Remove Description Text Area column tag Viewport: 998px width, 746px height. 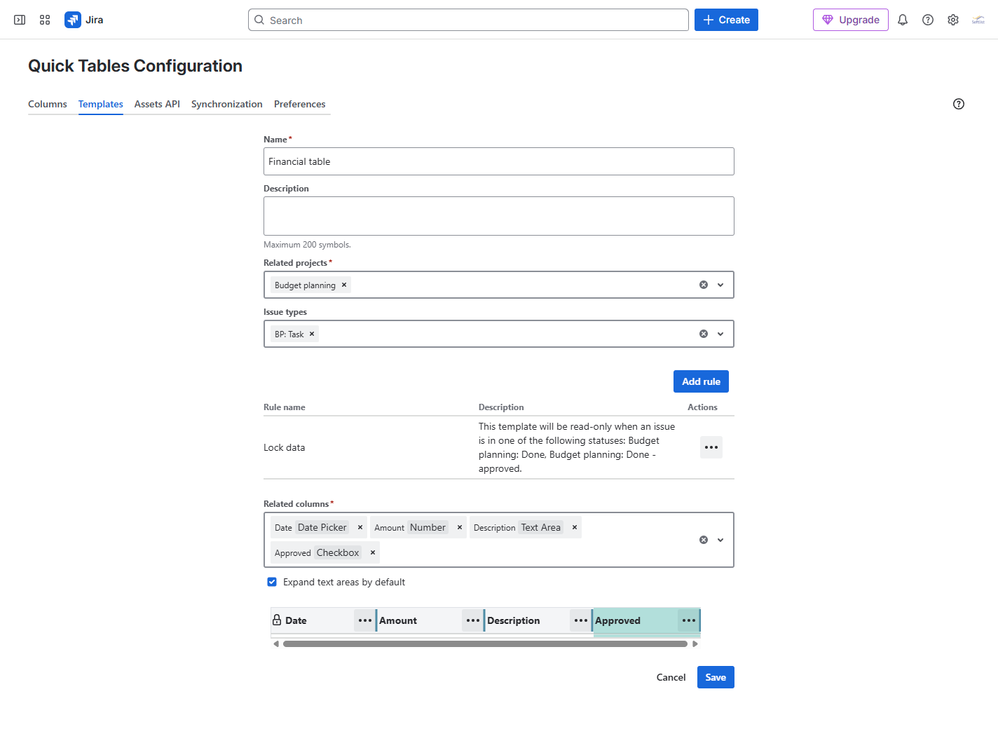575,527
